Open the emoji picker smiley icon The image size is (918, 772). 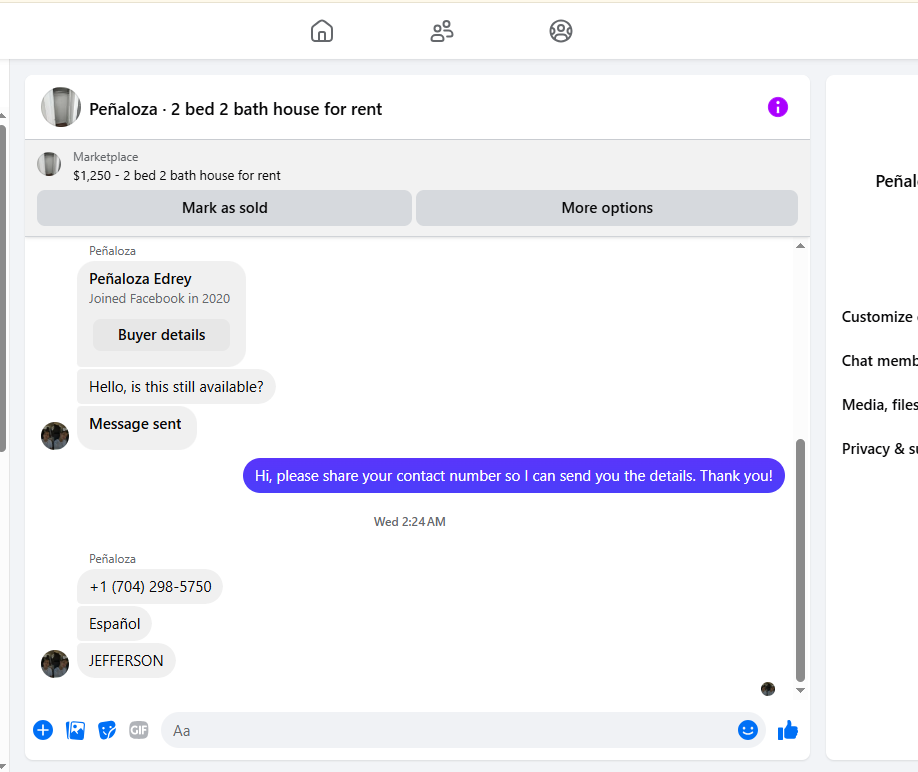(748, 730)
